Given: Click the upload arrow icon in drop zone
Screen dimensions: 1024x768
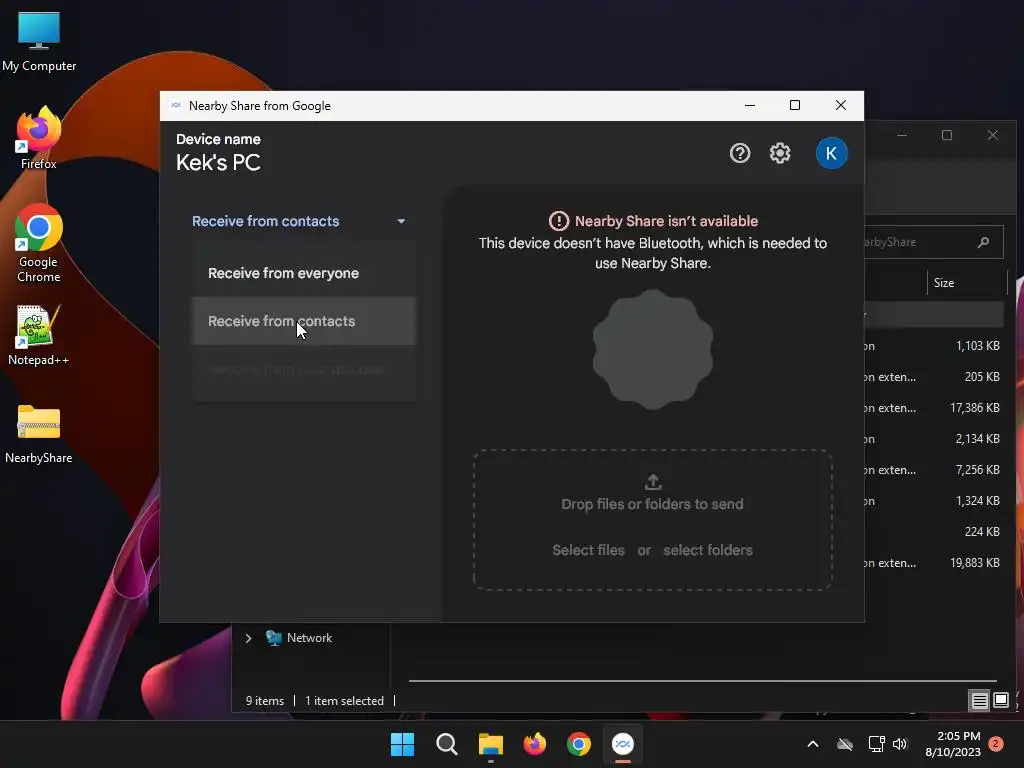Looking at the screenshot, I should pyautogui.click(x=652, y=482).
